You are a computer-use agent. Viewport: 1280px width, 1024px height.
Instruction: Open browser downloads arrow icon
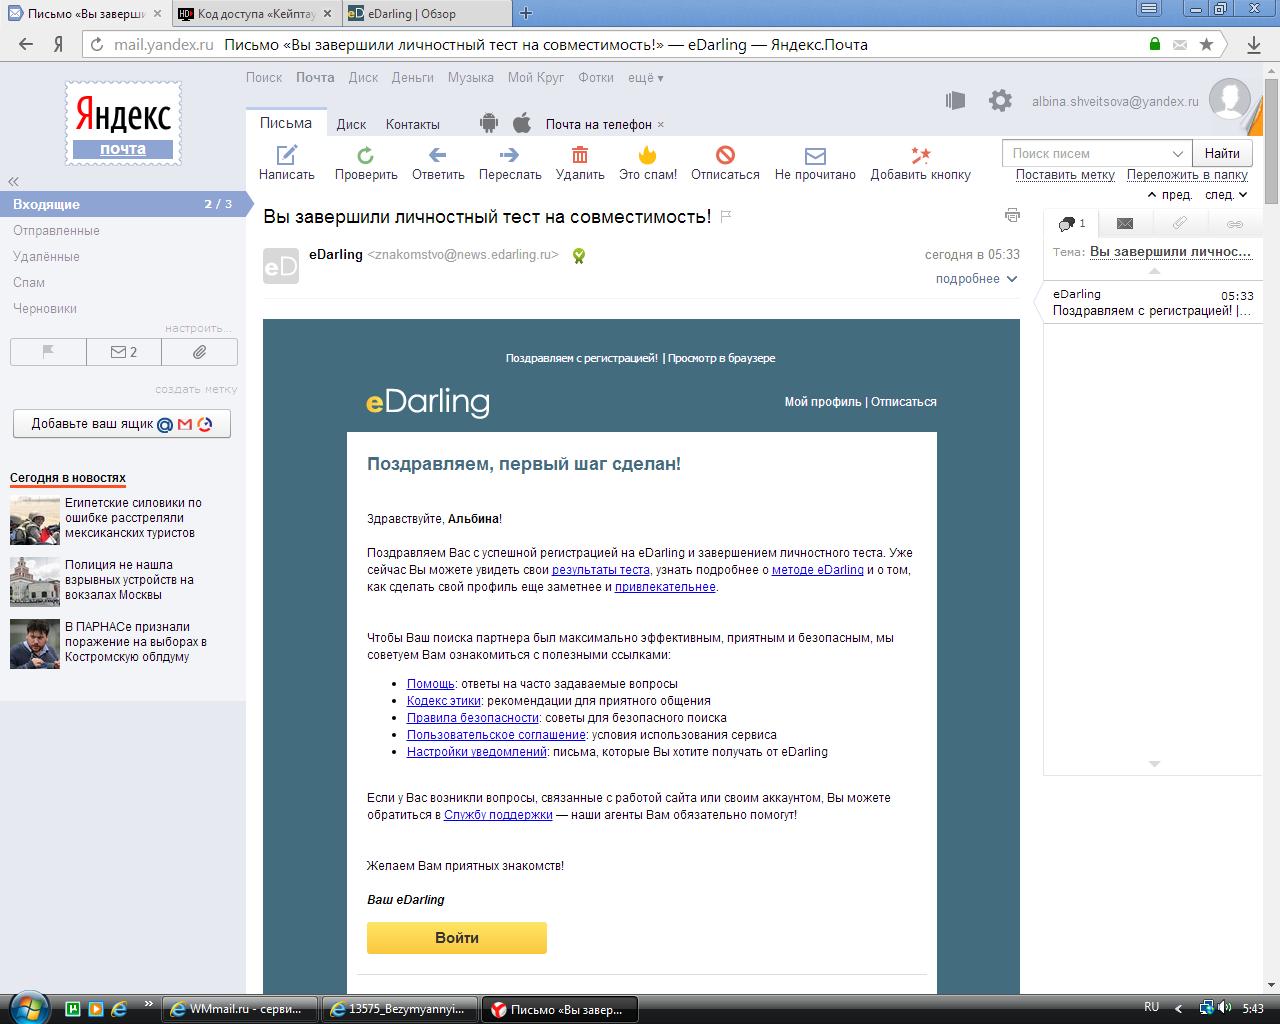coord(1254,44)
